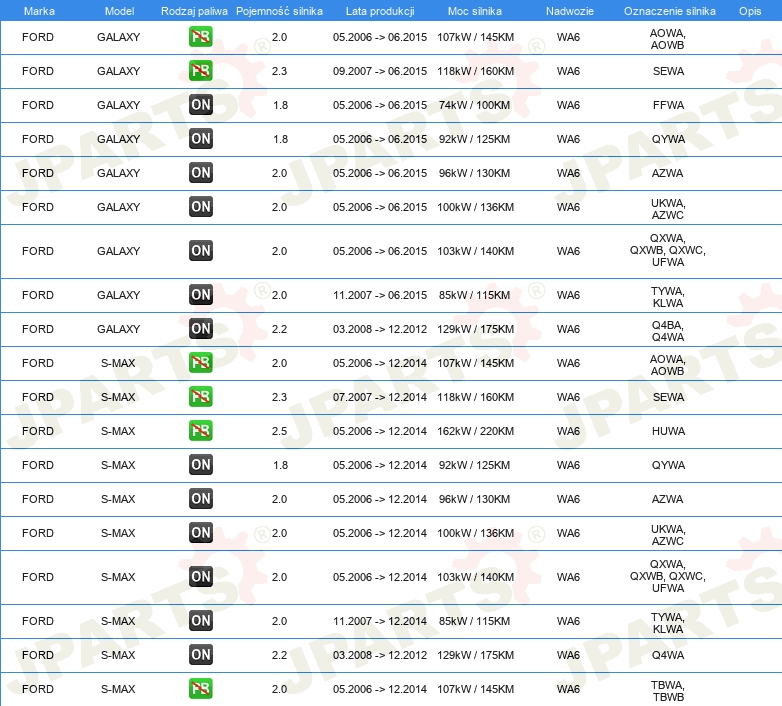782x706 pixels.
Task: Click QXWA, QXWB, QXWC, UFWA in Galaxy row
Action: [x=668, y=250]
